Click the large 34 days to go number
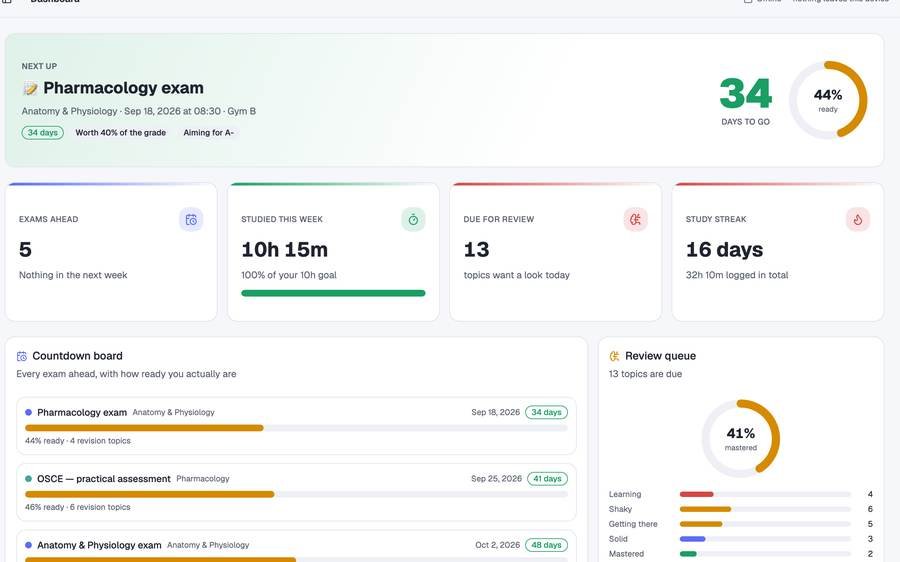 (x=745, y=94)
